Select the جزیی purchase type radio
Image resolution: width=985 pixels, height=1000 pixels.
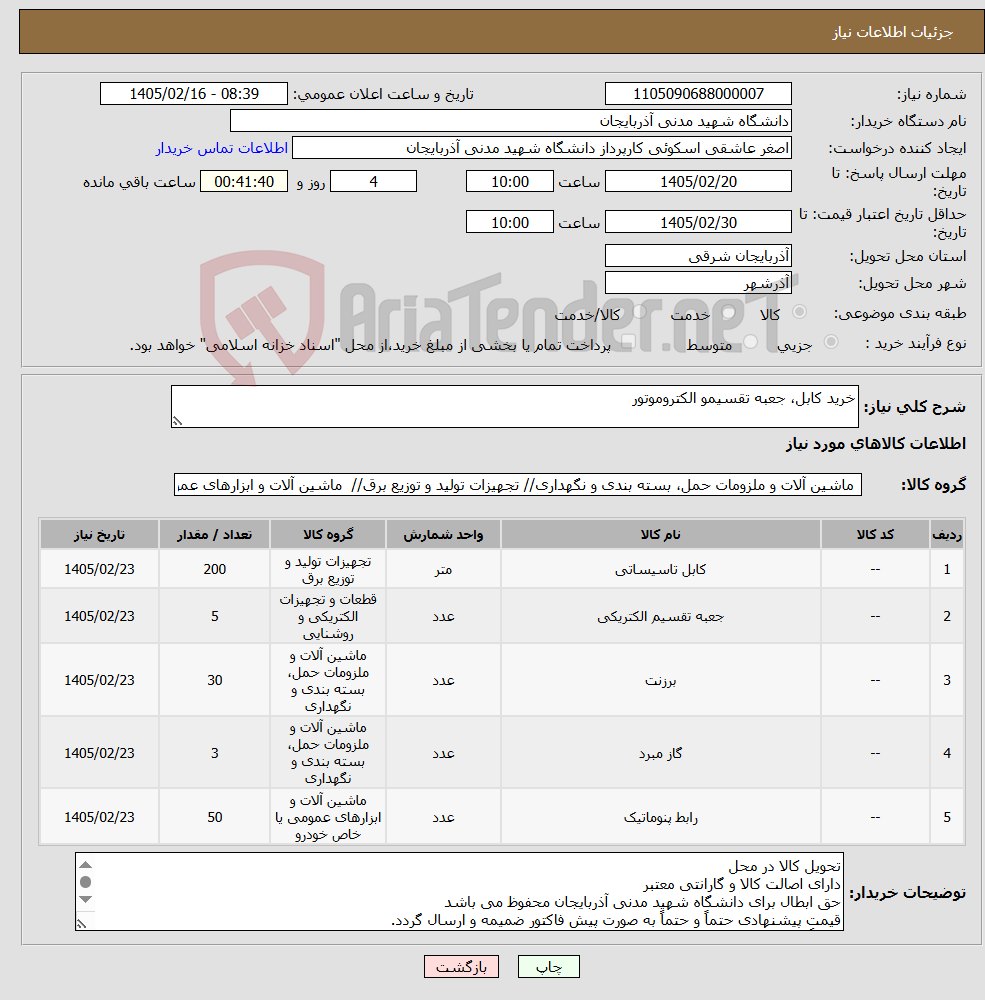831,342
